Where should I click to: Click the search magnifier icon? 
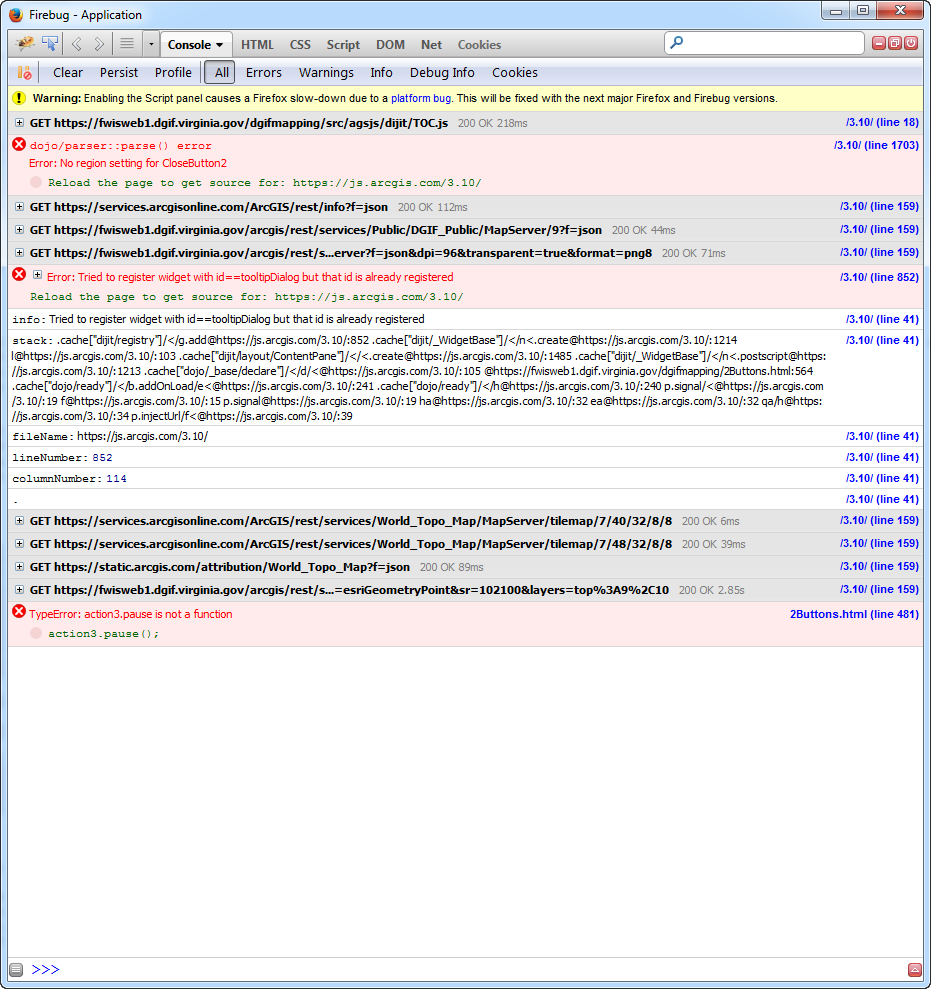(676, 43)
